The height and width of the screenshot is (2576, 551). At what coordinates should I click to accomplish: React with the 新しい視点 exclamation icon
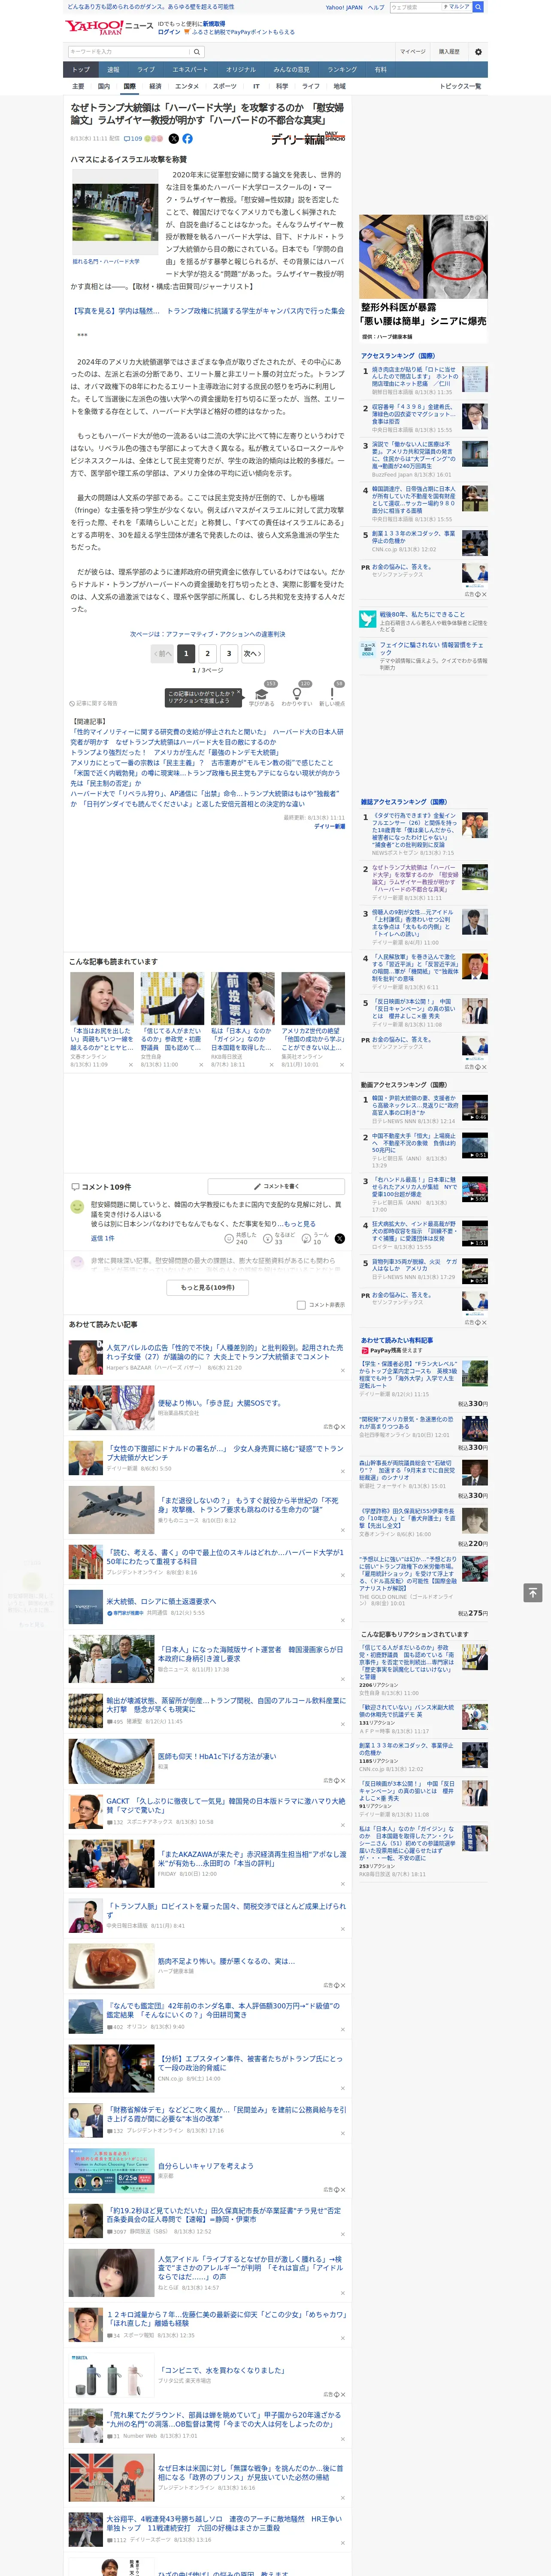332,694
